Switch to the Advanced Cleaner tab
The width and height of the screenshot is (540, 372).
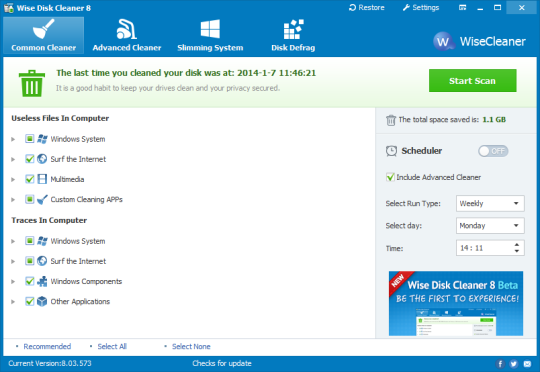(127, 35)
